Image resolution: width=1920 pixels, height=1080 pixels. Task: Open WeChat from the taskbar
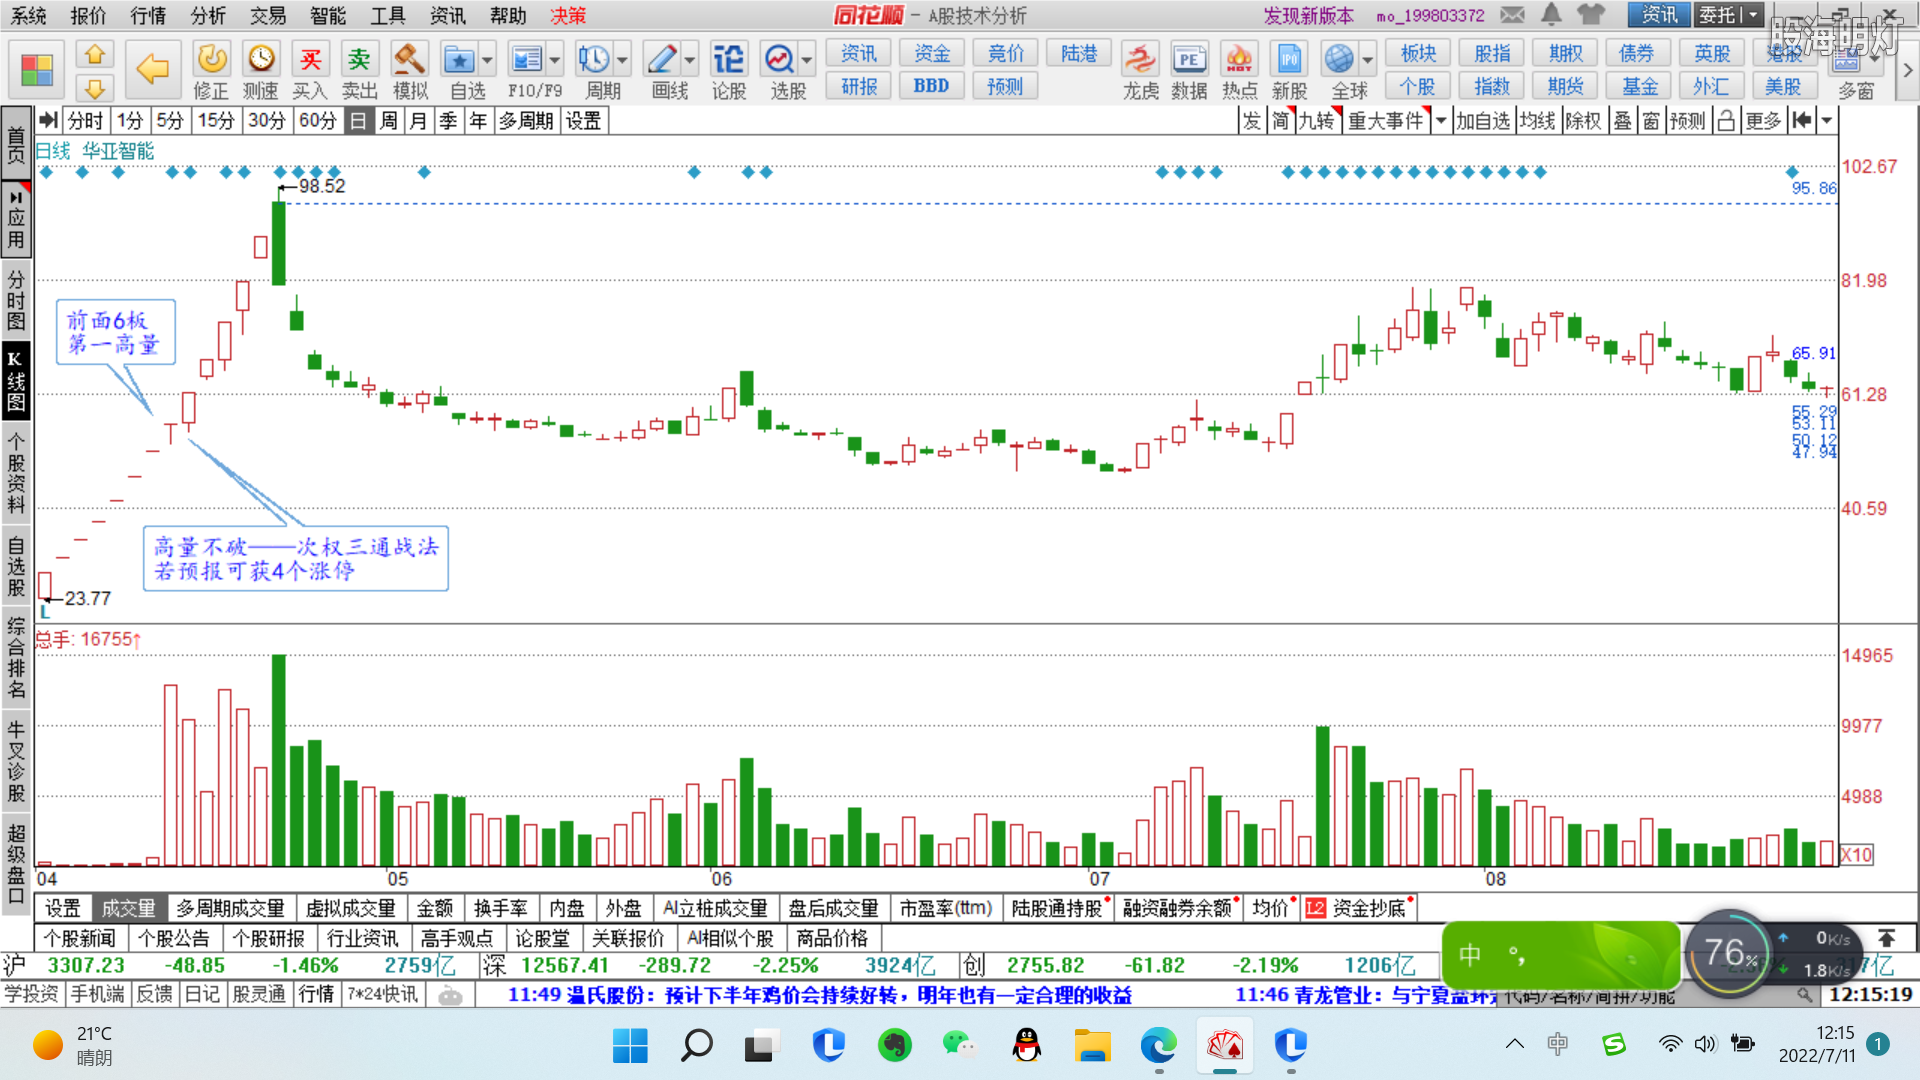click(x=960, y=1046)
